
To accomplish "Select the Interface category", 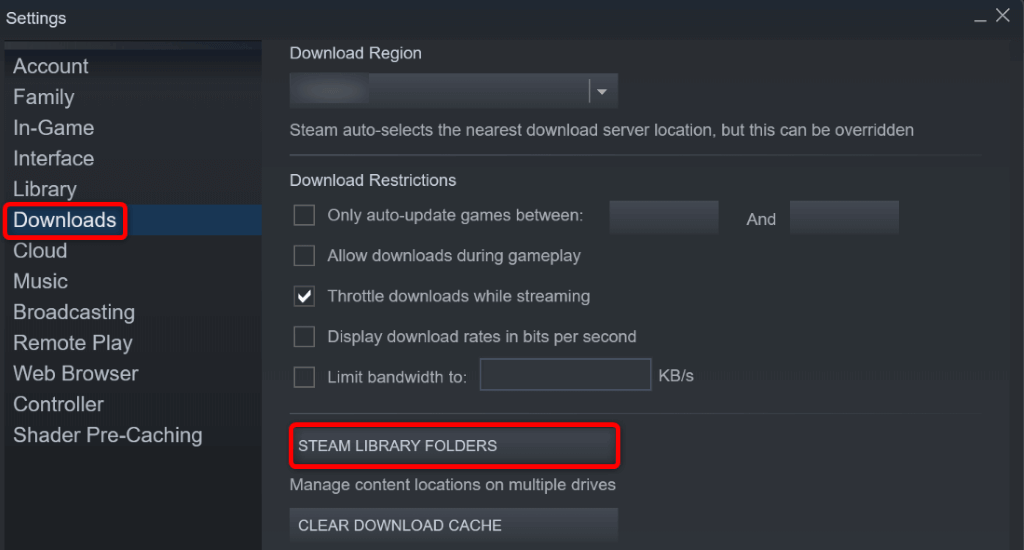I will 54,158.
